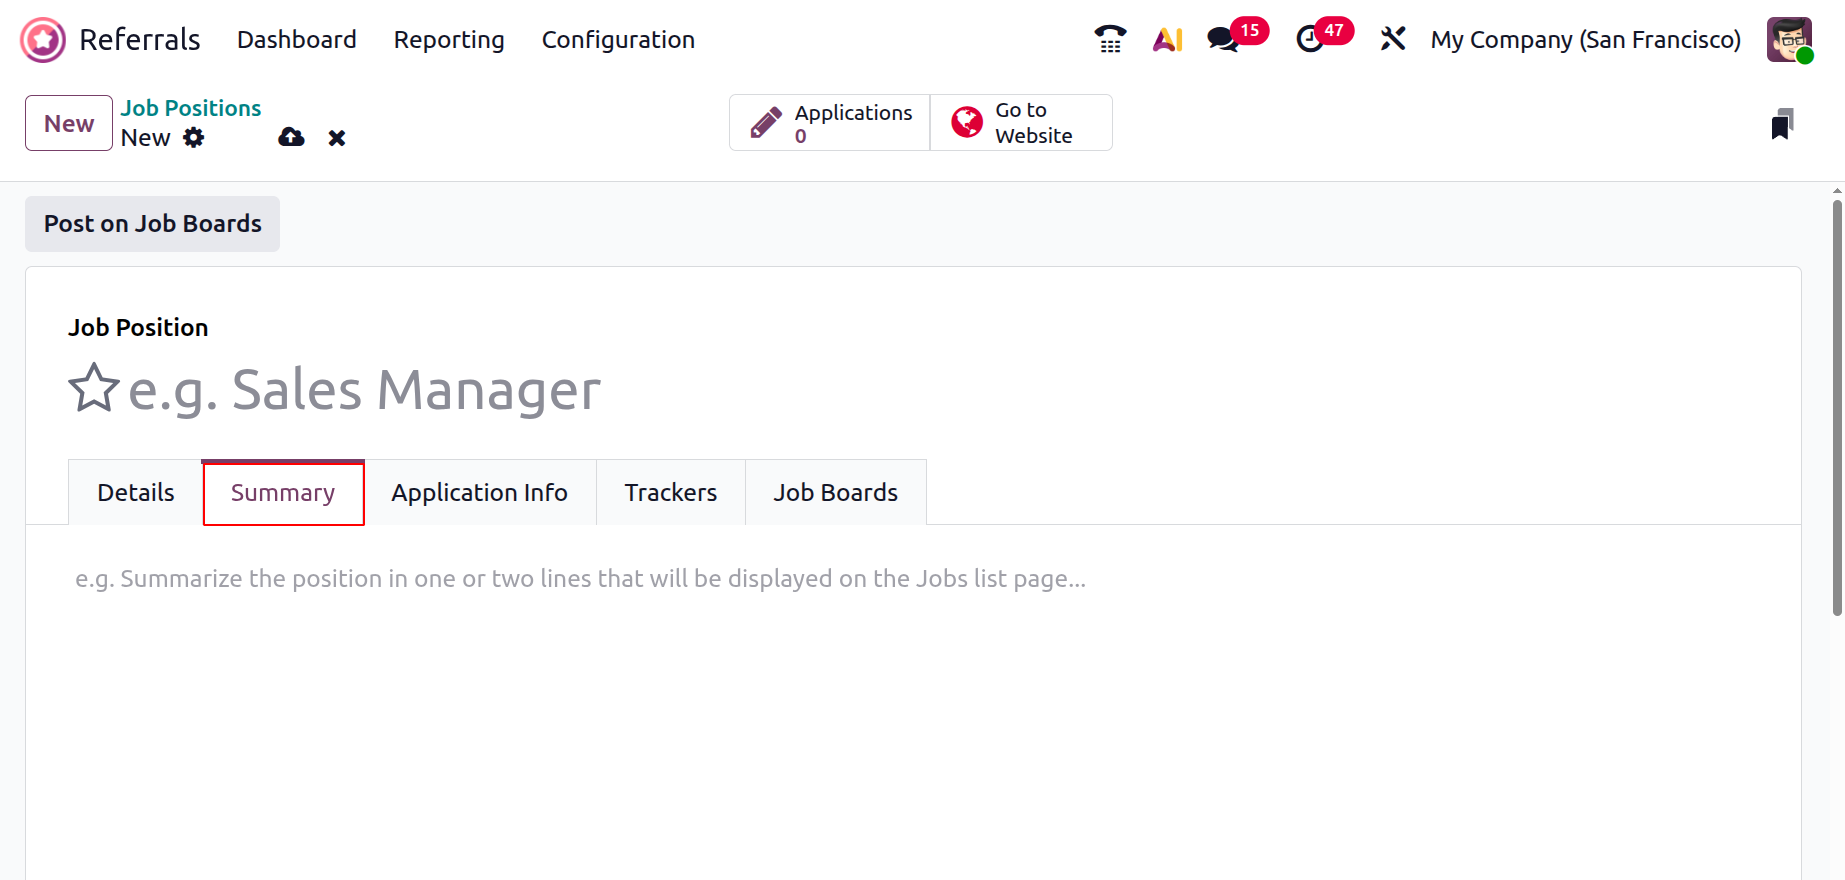1845x880 pixels.
Task: Click the New button
Action: point(69,123)
